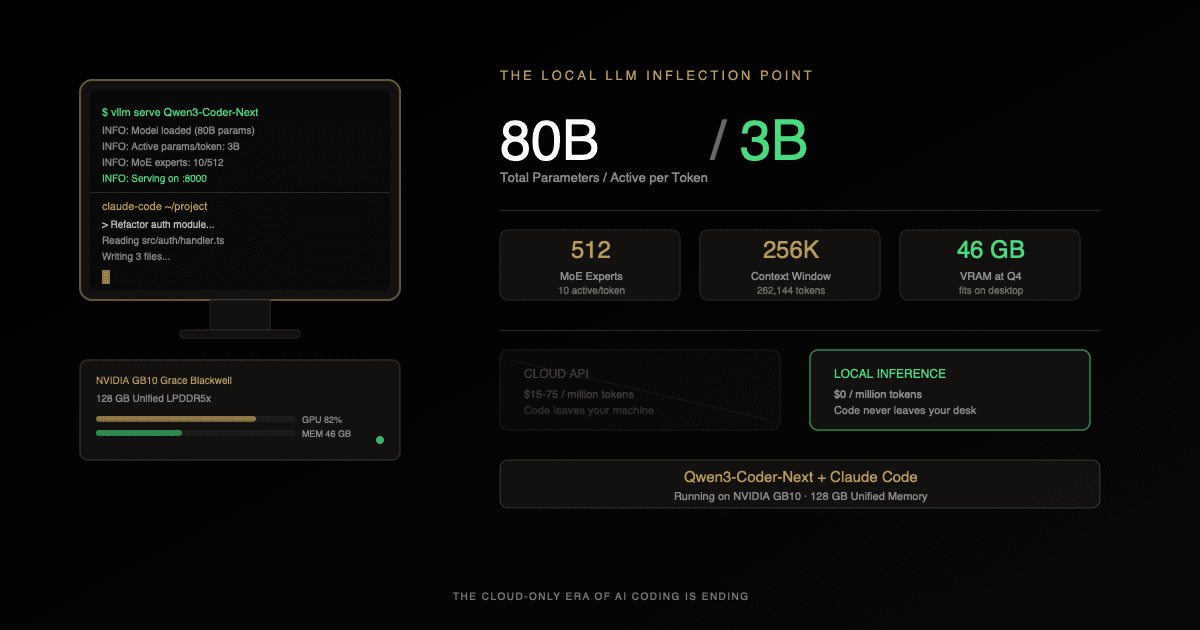Image resolution: width=1200 pixels, height=630 pixels.
Task: Open the 256K Context Window card
Action: point(790,265)
